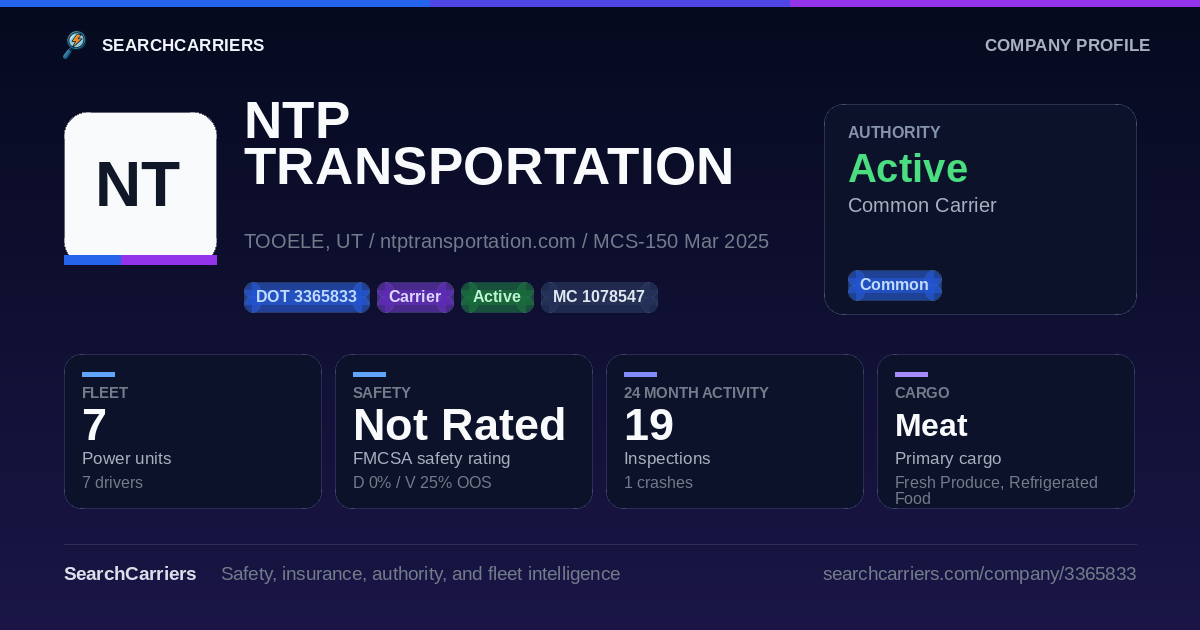The width and height of the screenshot is (1200, 630).
Task: Select the MC 1078547 badge
Action: [x=599, y=297]
